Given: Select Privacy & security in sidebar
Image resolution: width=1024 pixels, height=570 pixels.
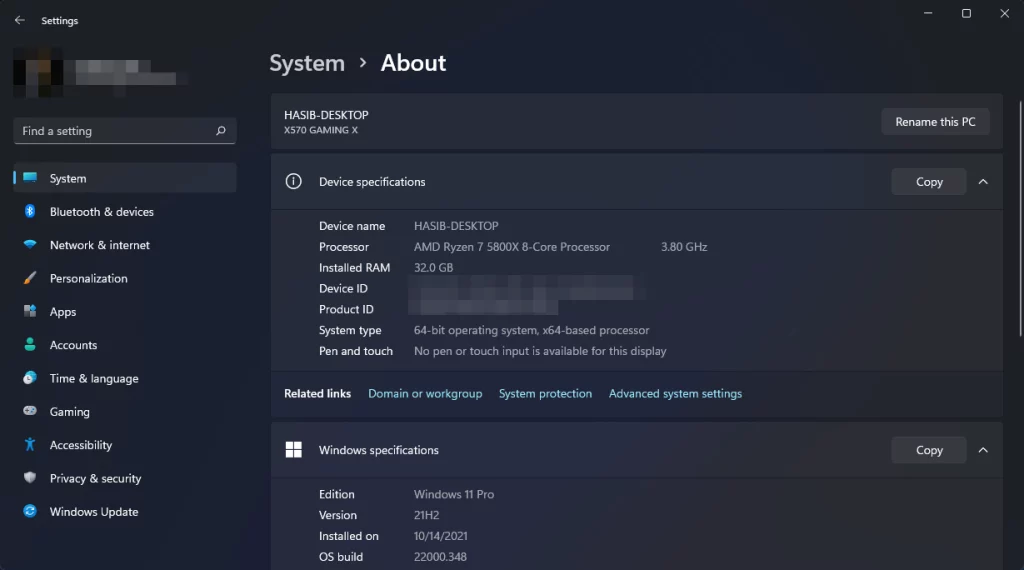Looking at the screenshot, I should point(95,478).
